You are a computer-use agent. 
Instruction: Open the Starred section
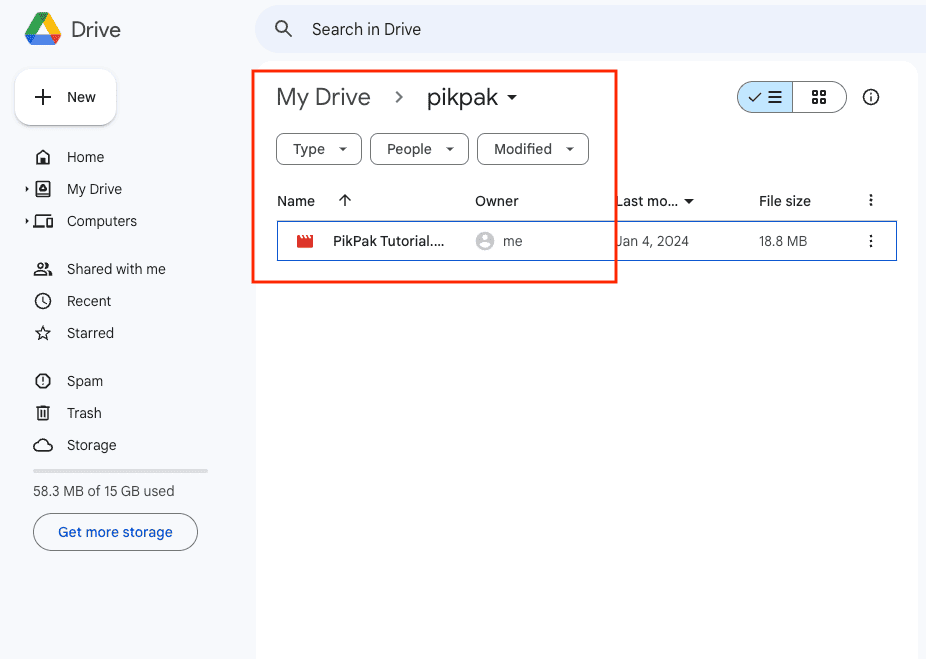(90, 333)
